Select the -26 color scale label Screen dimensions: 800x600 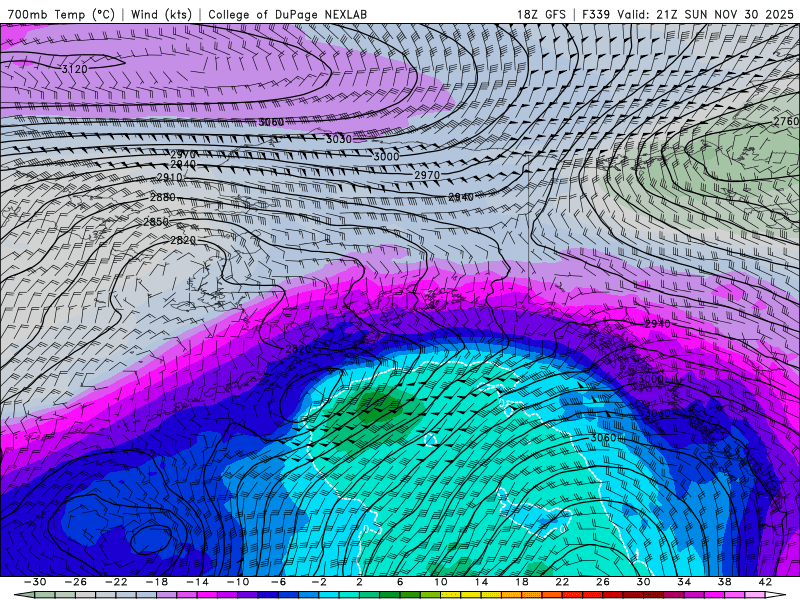point(76,582)
